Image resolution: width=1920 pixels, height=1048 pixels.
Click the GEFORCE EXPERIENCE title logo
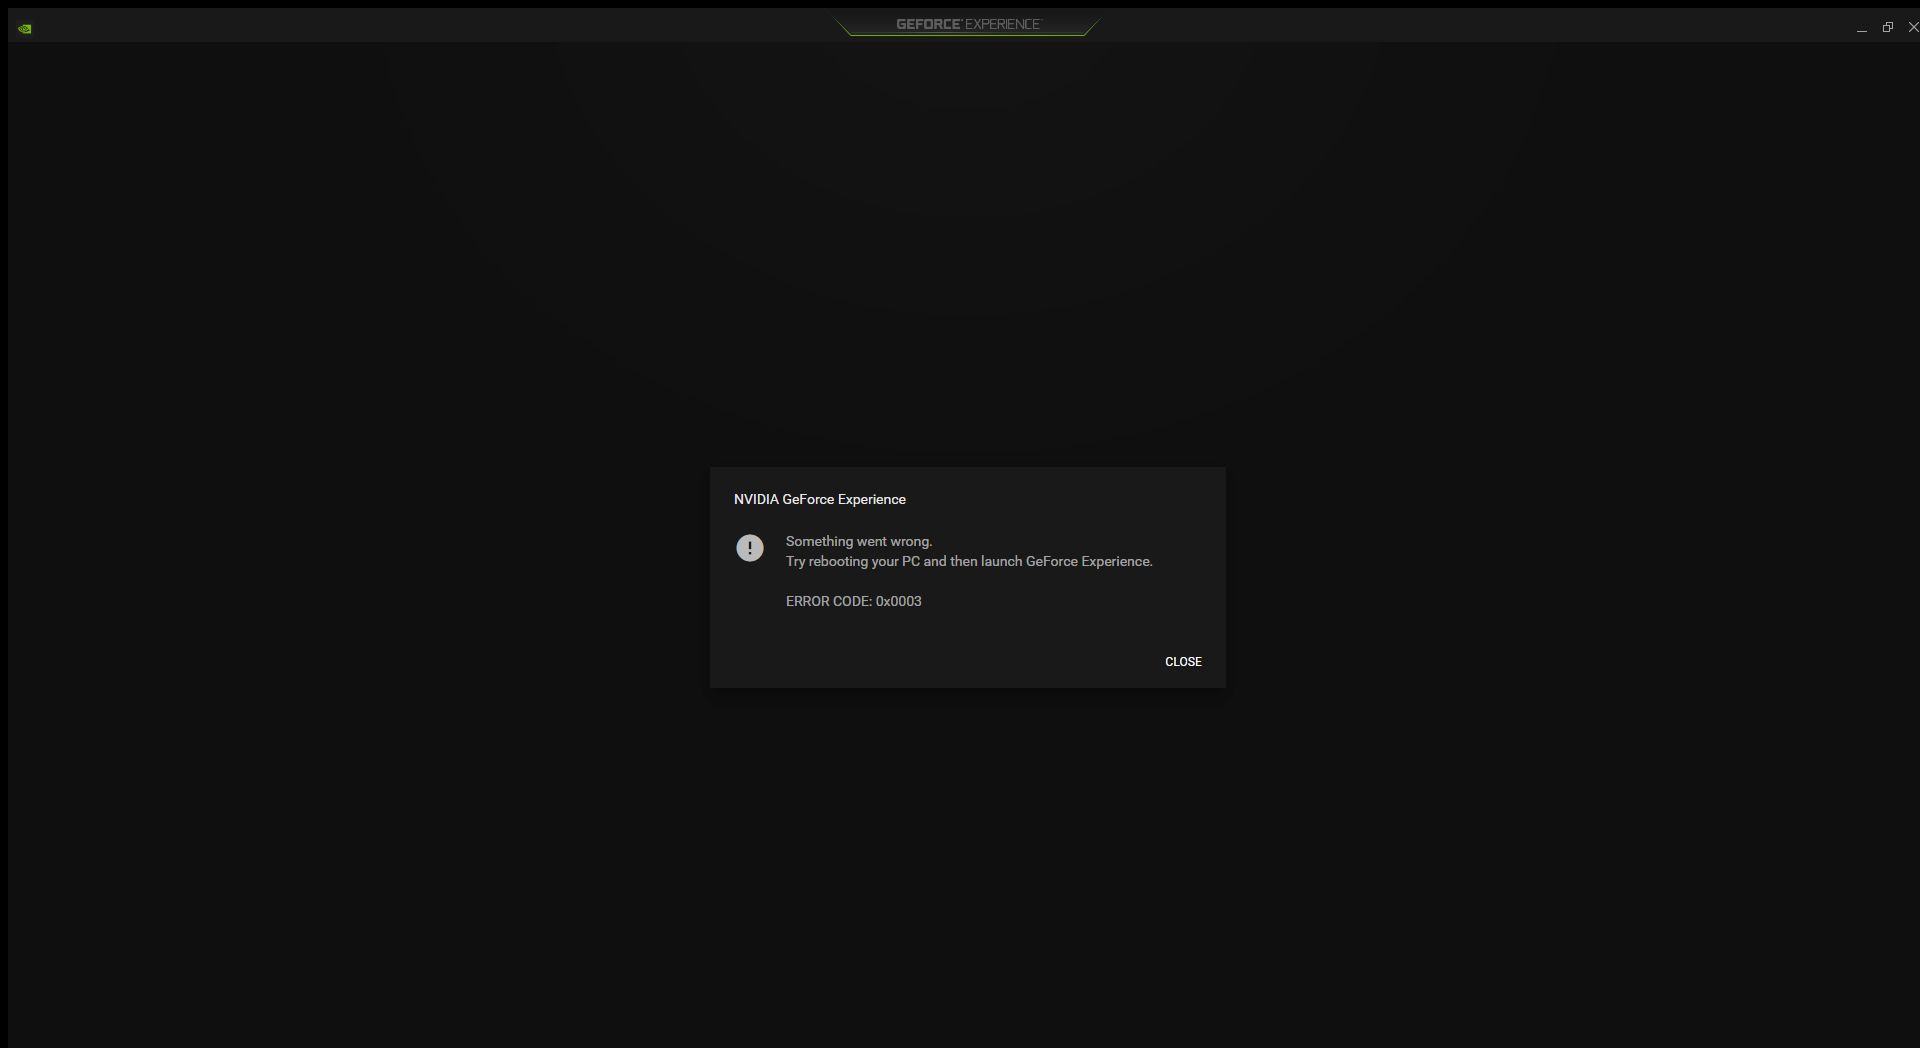pos(968,24)
